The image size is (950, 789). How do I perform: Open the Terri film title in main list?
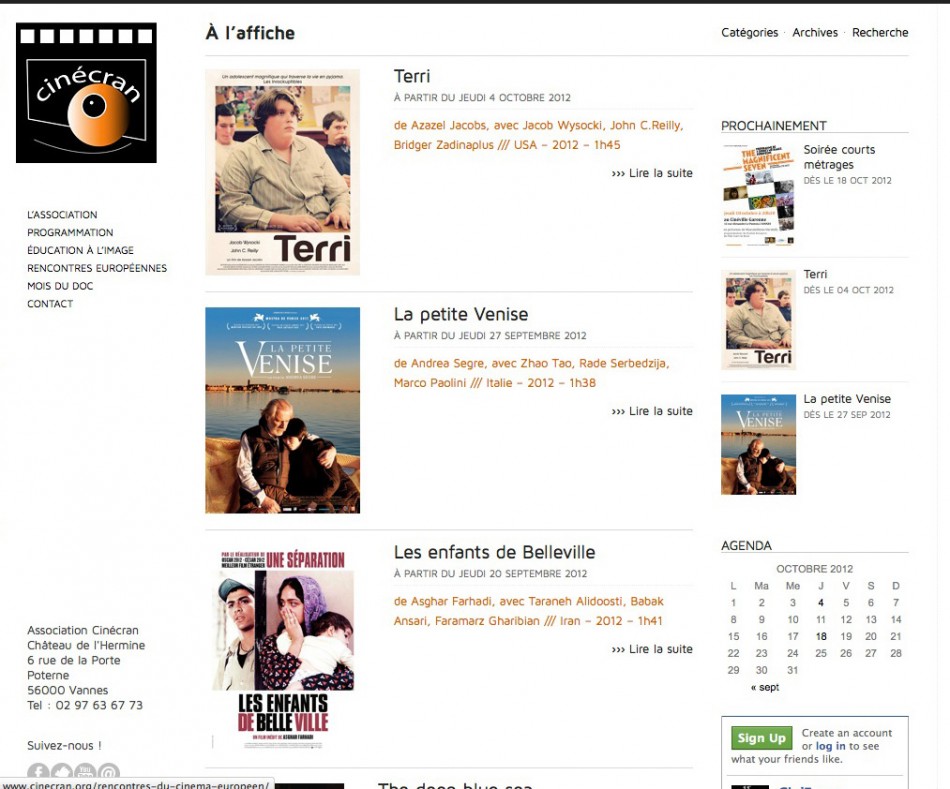(412, 76)
